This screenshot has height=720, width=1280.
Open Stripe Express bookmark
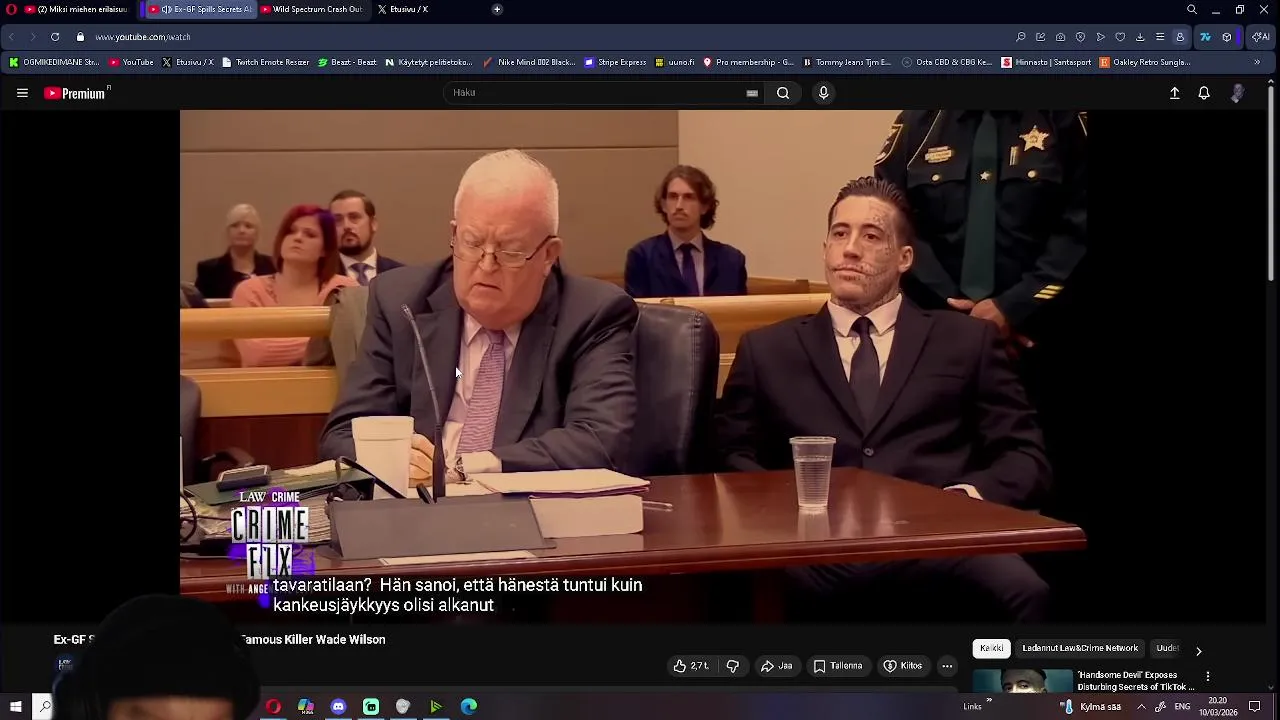(x=615, y=62)
